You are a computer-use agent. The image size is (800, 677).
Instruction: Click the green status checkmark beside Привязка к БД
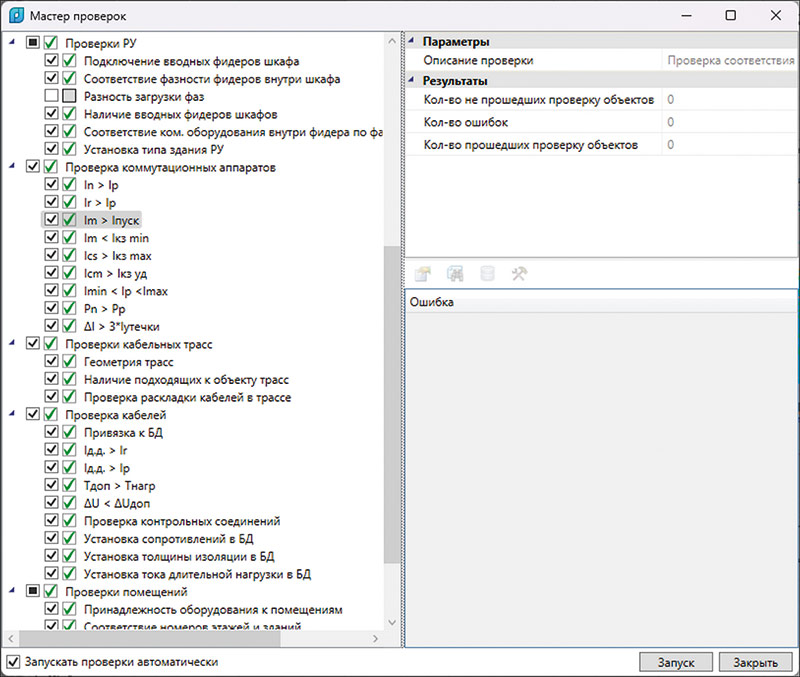[69, 432]
